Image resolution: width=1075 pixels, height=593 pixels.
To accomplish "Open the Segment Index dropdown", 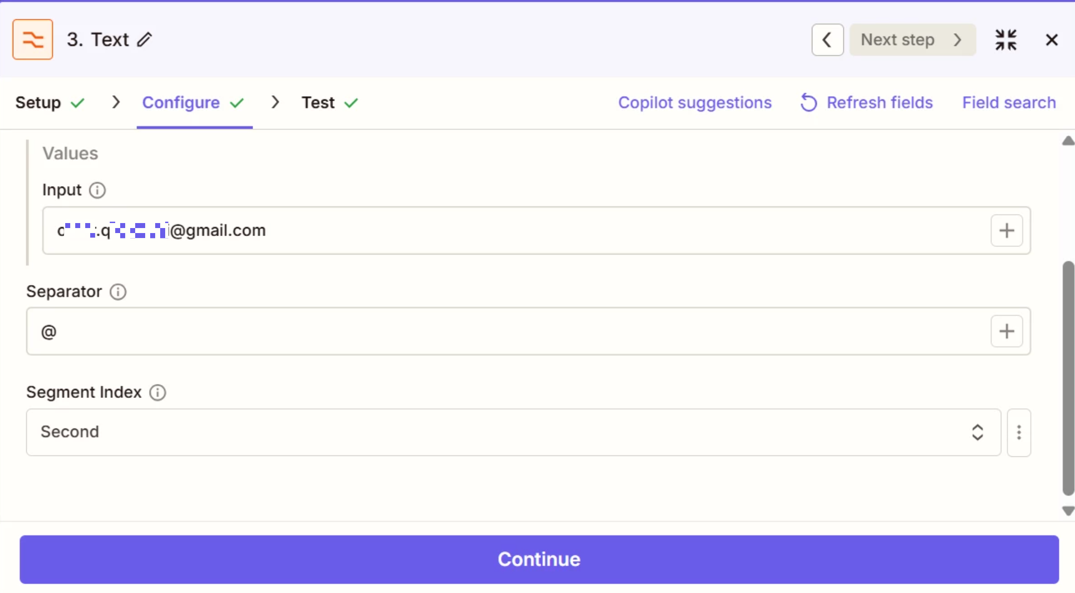I will coord(500,433).
